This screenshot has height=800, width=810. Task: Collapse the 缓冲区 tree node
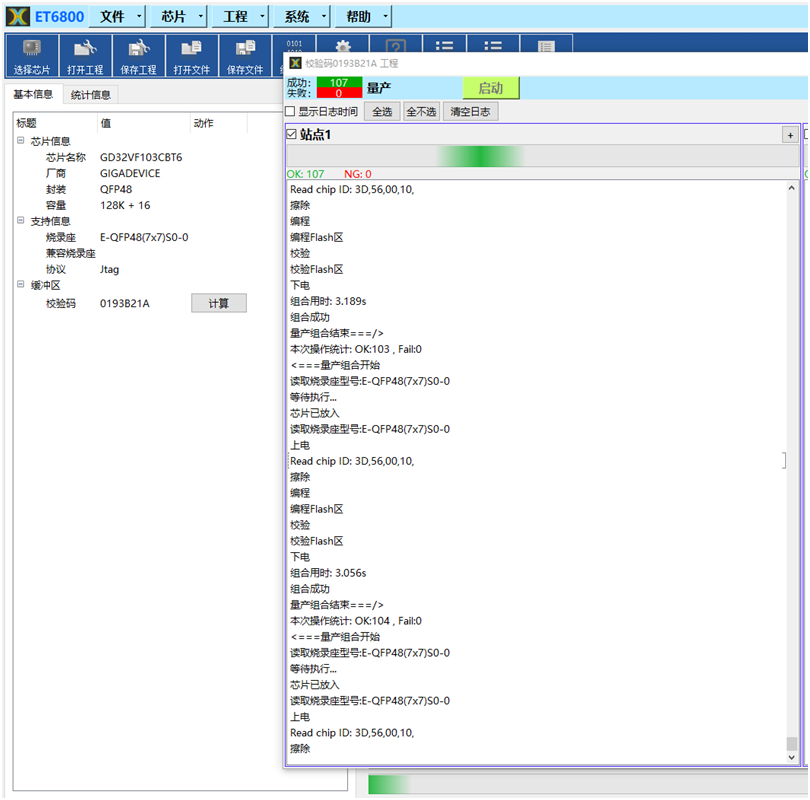20,285
